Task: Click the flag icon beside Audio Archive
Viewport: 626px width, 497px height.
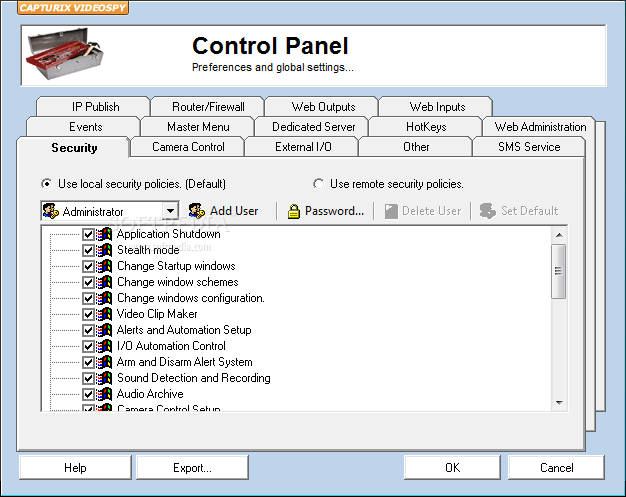Action: 104,394
